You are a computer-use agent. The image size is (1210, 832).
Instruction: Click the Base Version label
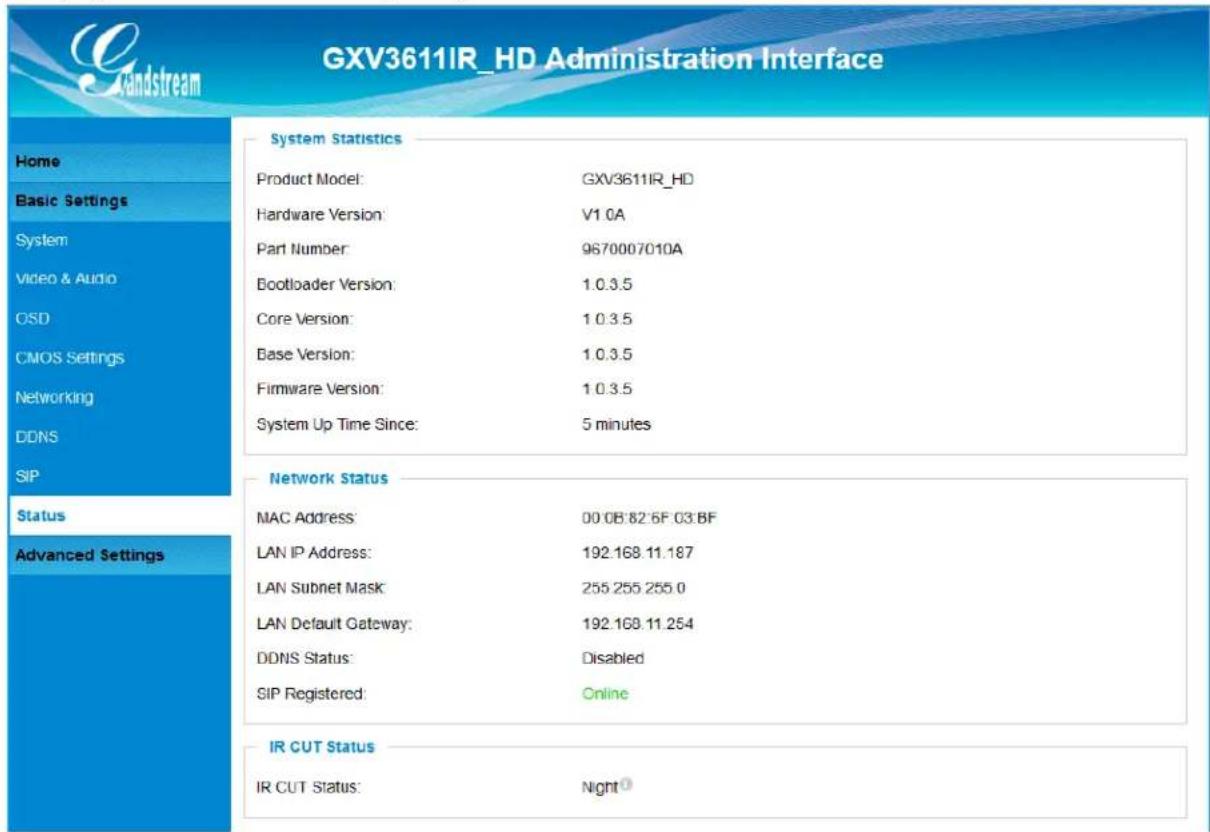(308, 354)
